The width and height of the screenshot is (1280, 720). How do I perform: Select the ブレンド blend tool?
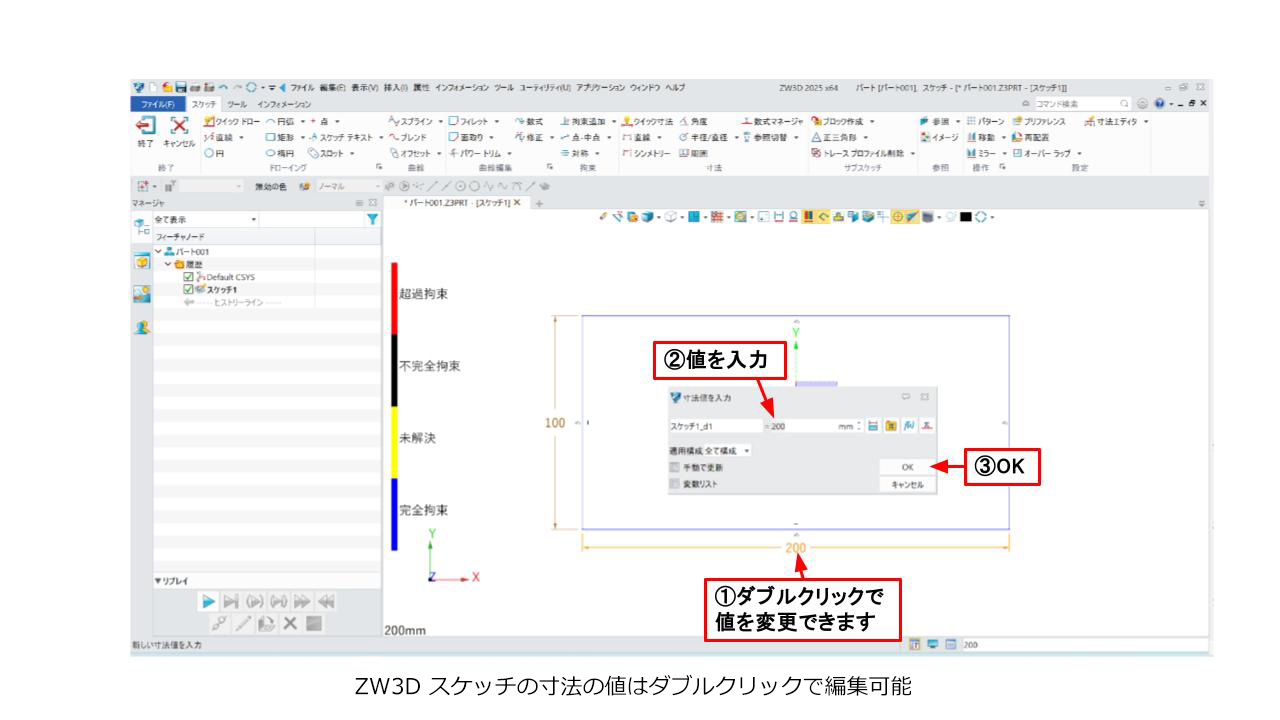pos(408,137)
